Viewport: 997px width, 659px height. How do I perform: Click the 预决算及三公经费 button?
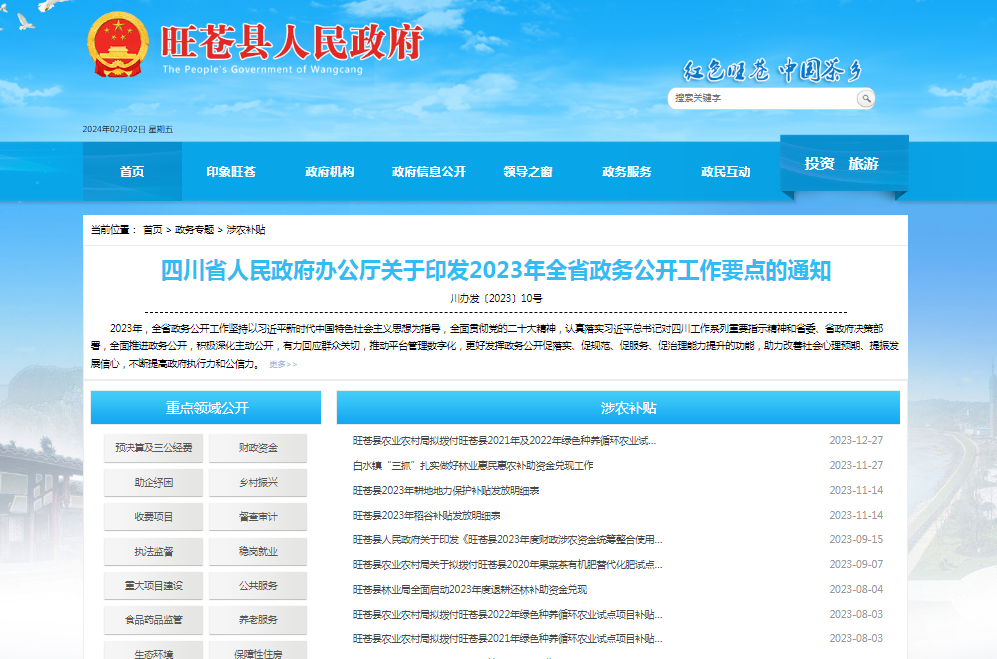coord(153,448)
